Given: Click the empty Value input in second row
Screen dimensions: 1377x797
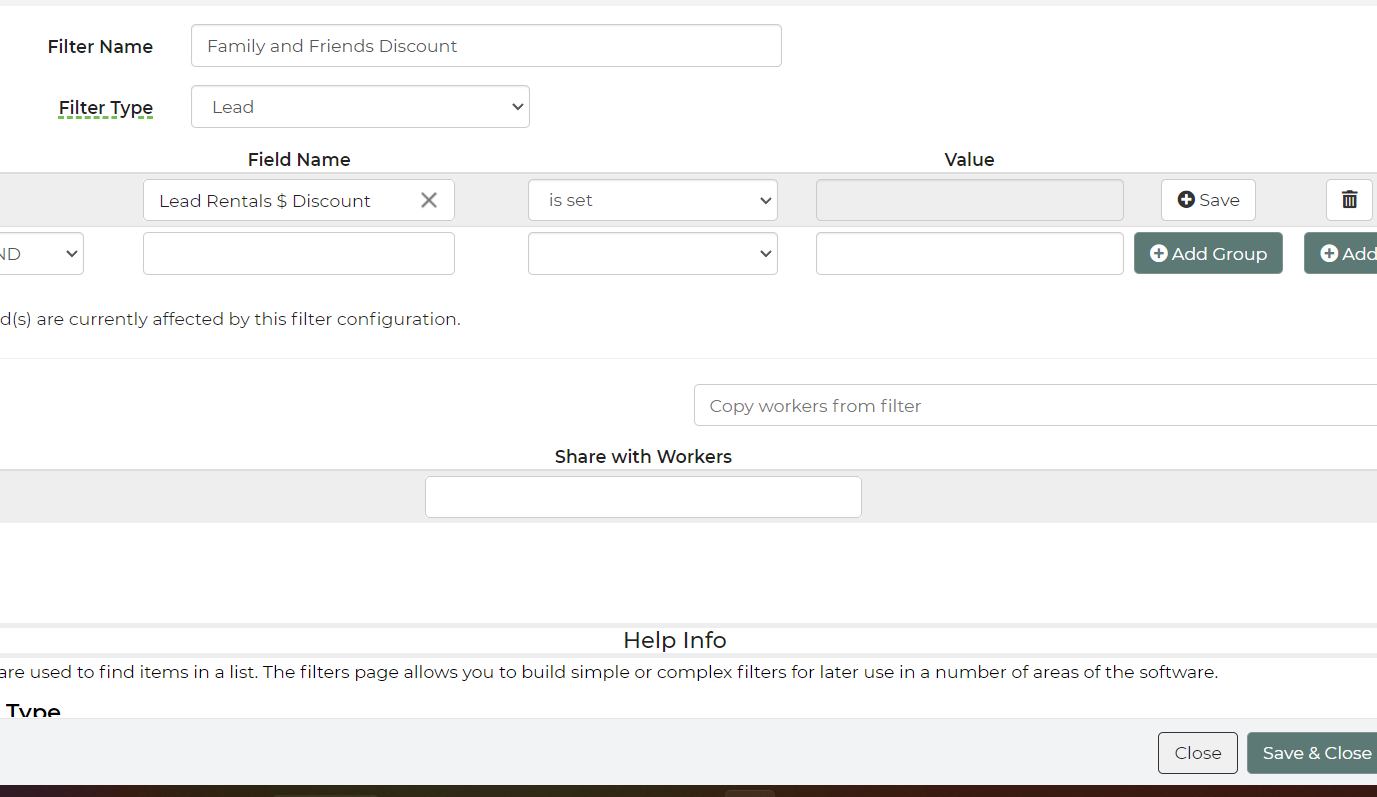Looking at the screenshot, I should [969, 254].
